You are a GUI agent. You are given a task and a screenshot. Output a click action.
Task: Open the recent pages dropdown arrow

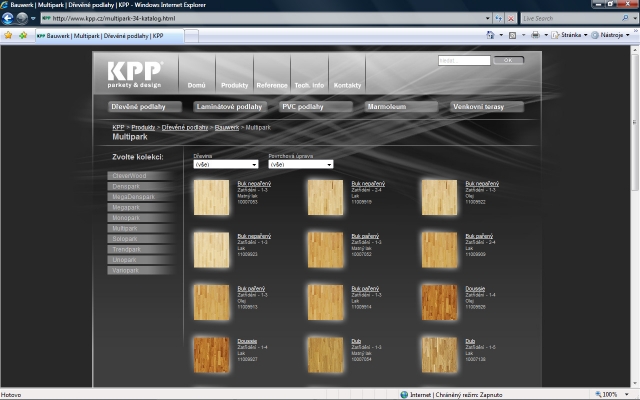[x=33, y=19]
